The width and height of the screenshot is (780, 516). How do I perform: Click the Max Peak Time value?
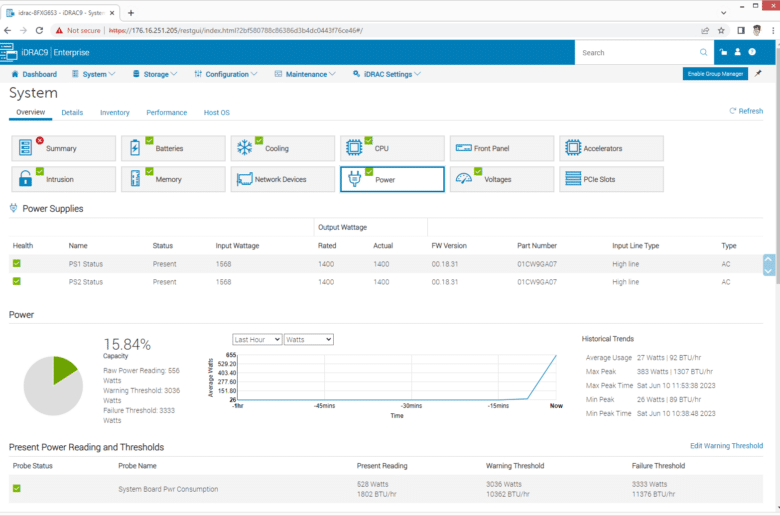[x=676, y=386]
